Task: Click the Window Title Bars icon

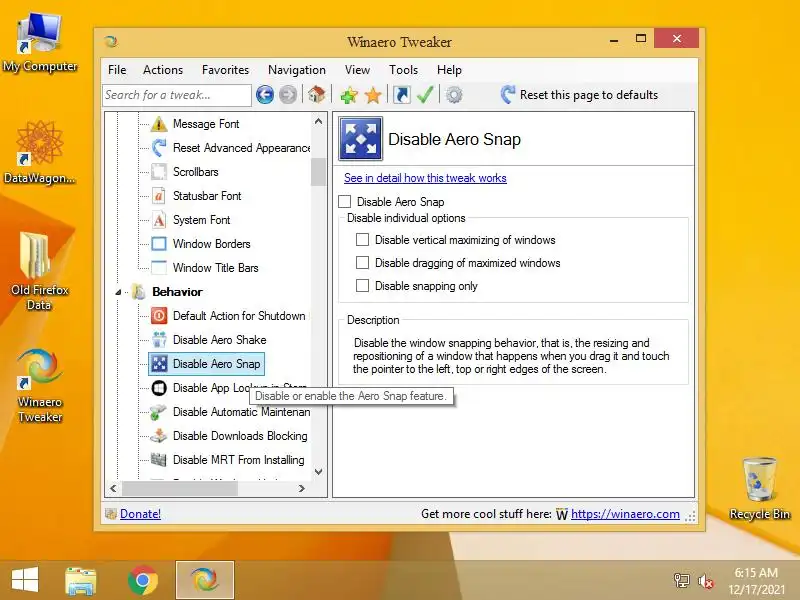Action: [x=159, y=268]
